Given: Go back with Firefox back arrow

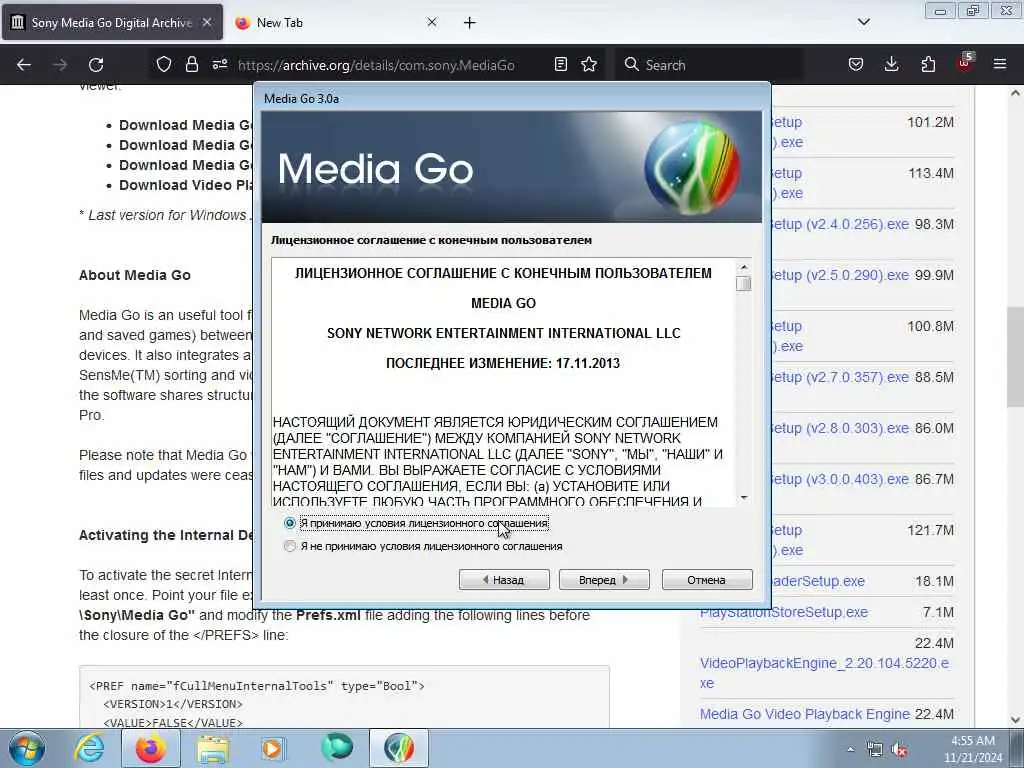Looking at the screenshot, I should 24,65.
